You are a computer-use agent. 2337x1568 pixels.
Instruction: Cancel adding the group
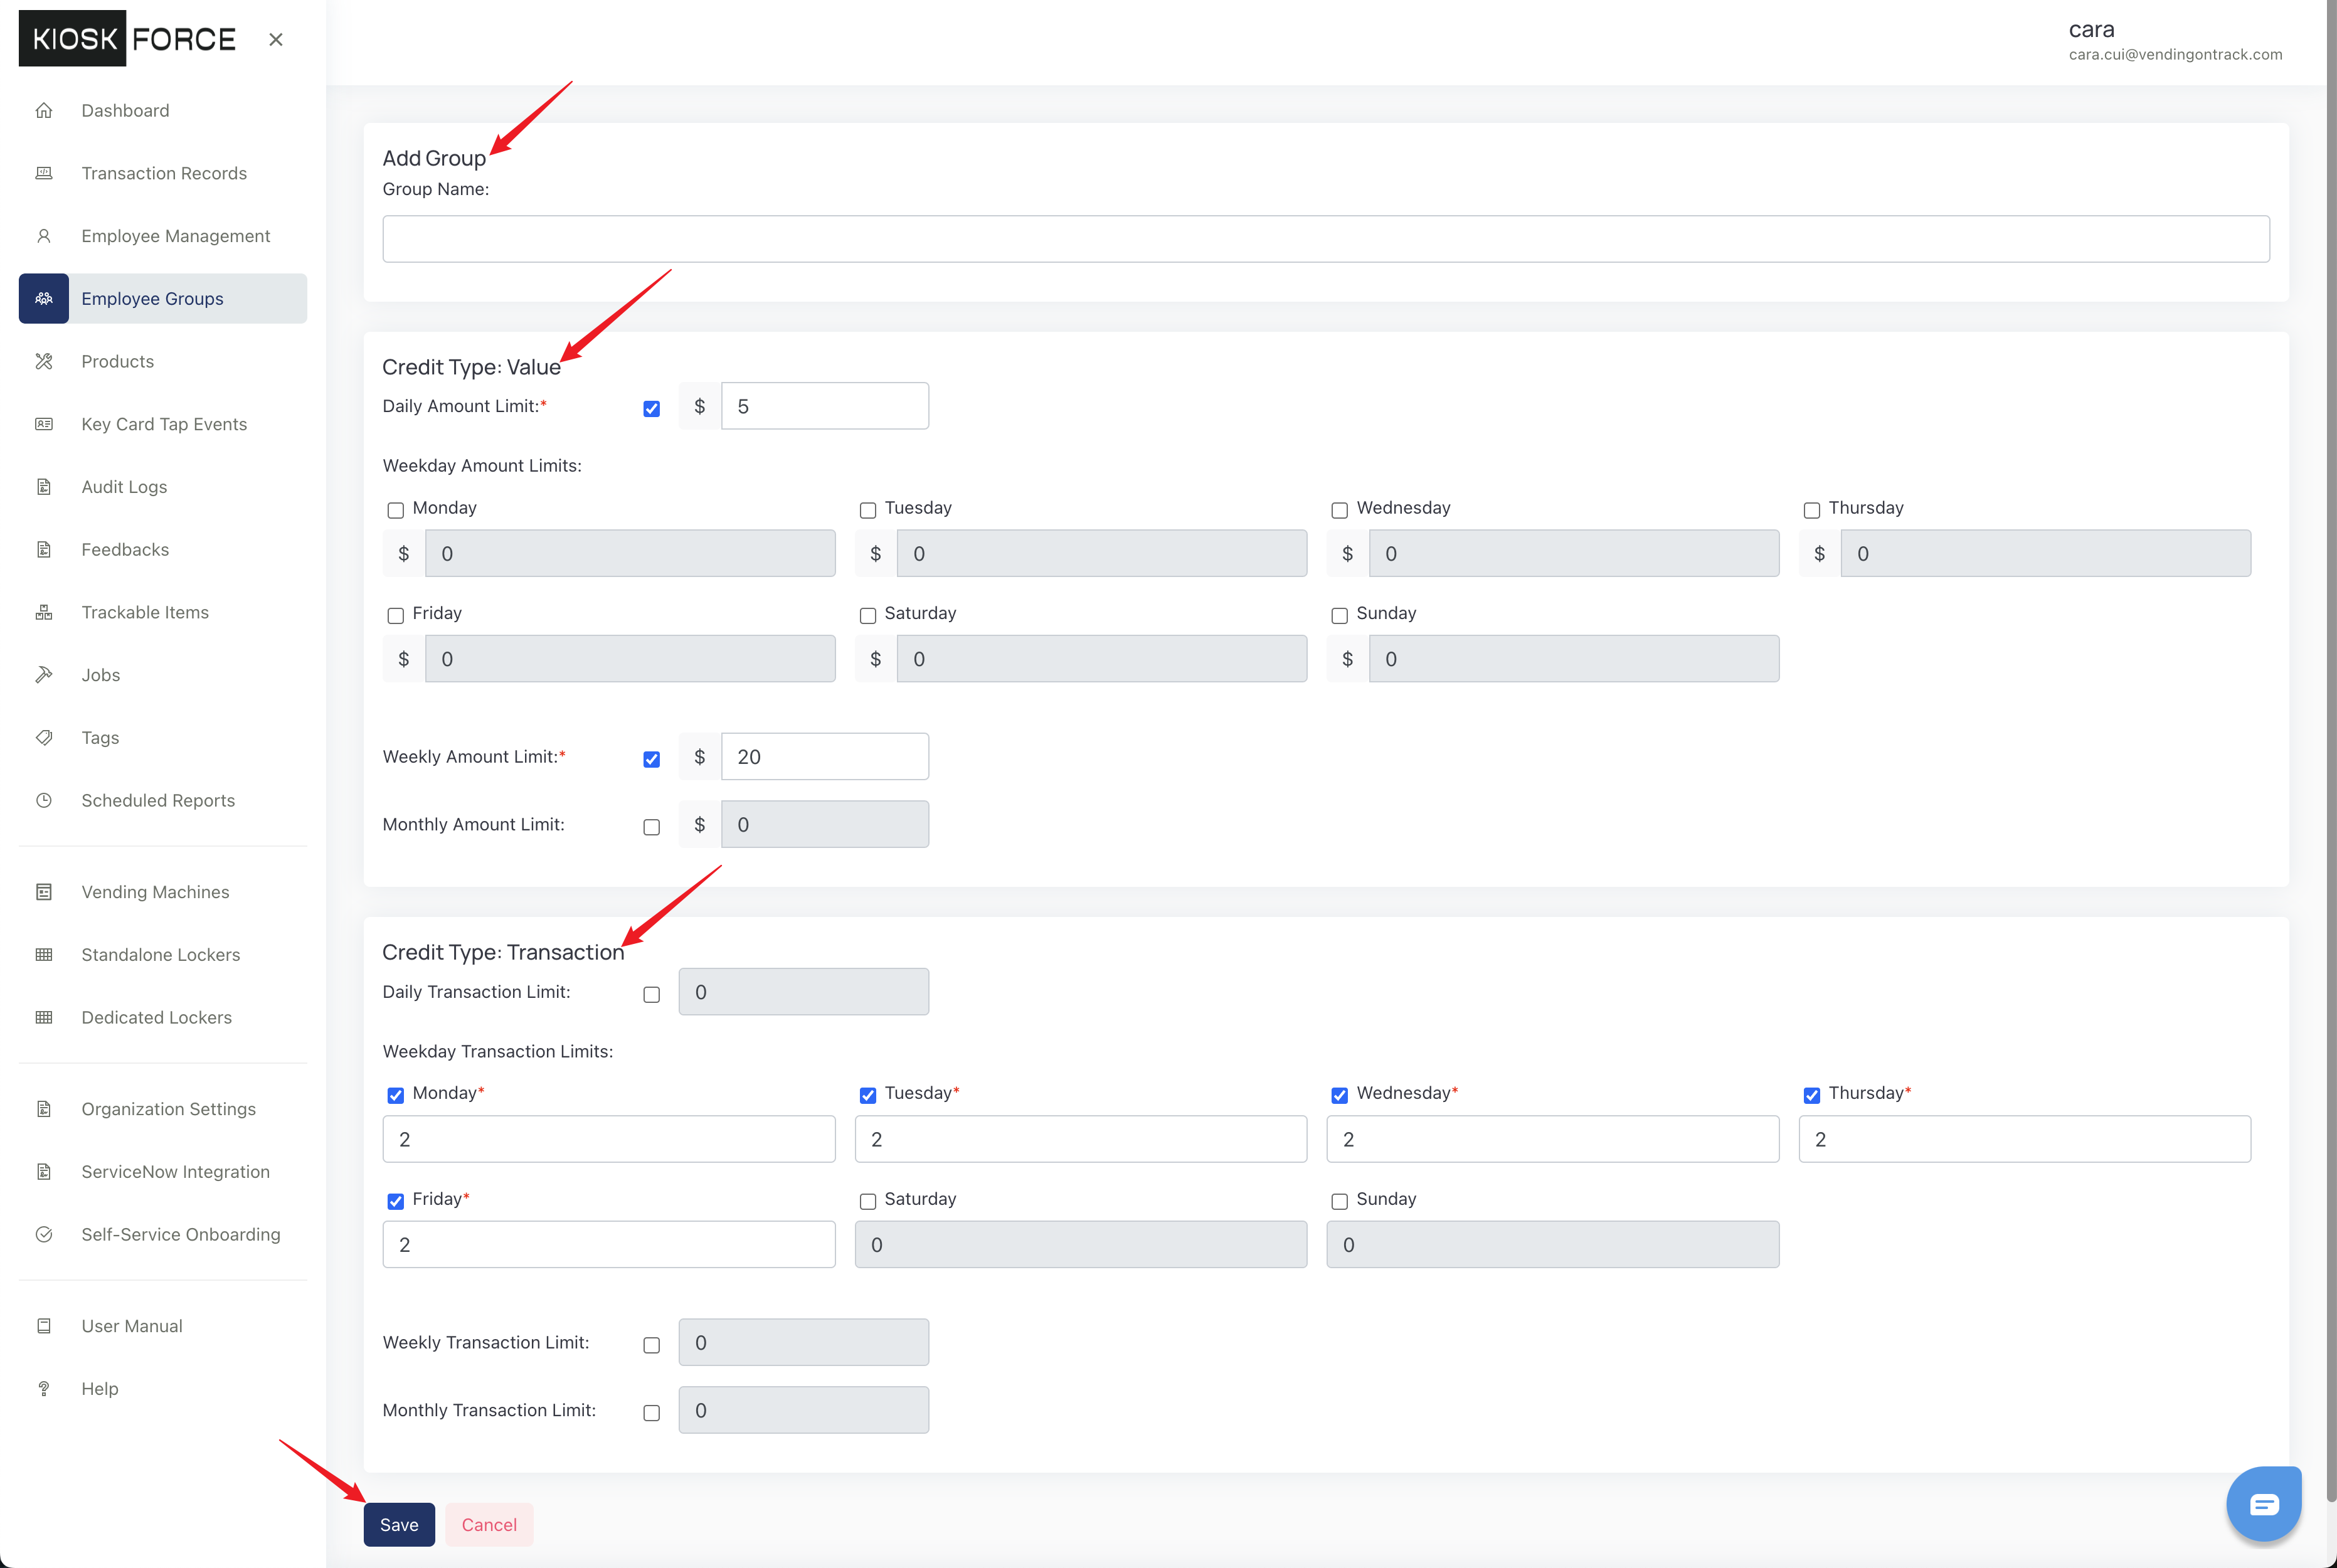point(489,1525)
